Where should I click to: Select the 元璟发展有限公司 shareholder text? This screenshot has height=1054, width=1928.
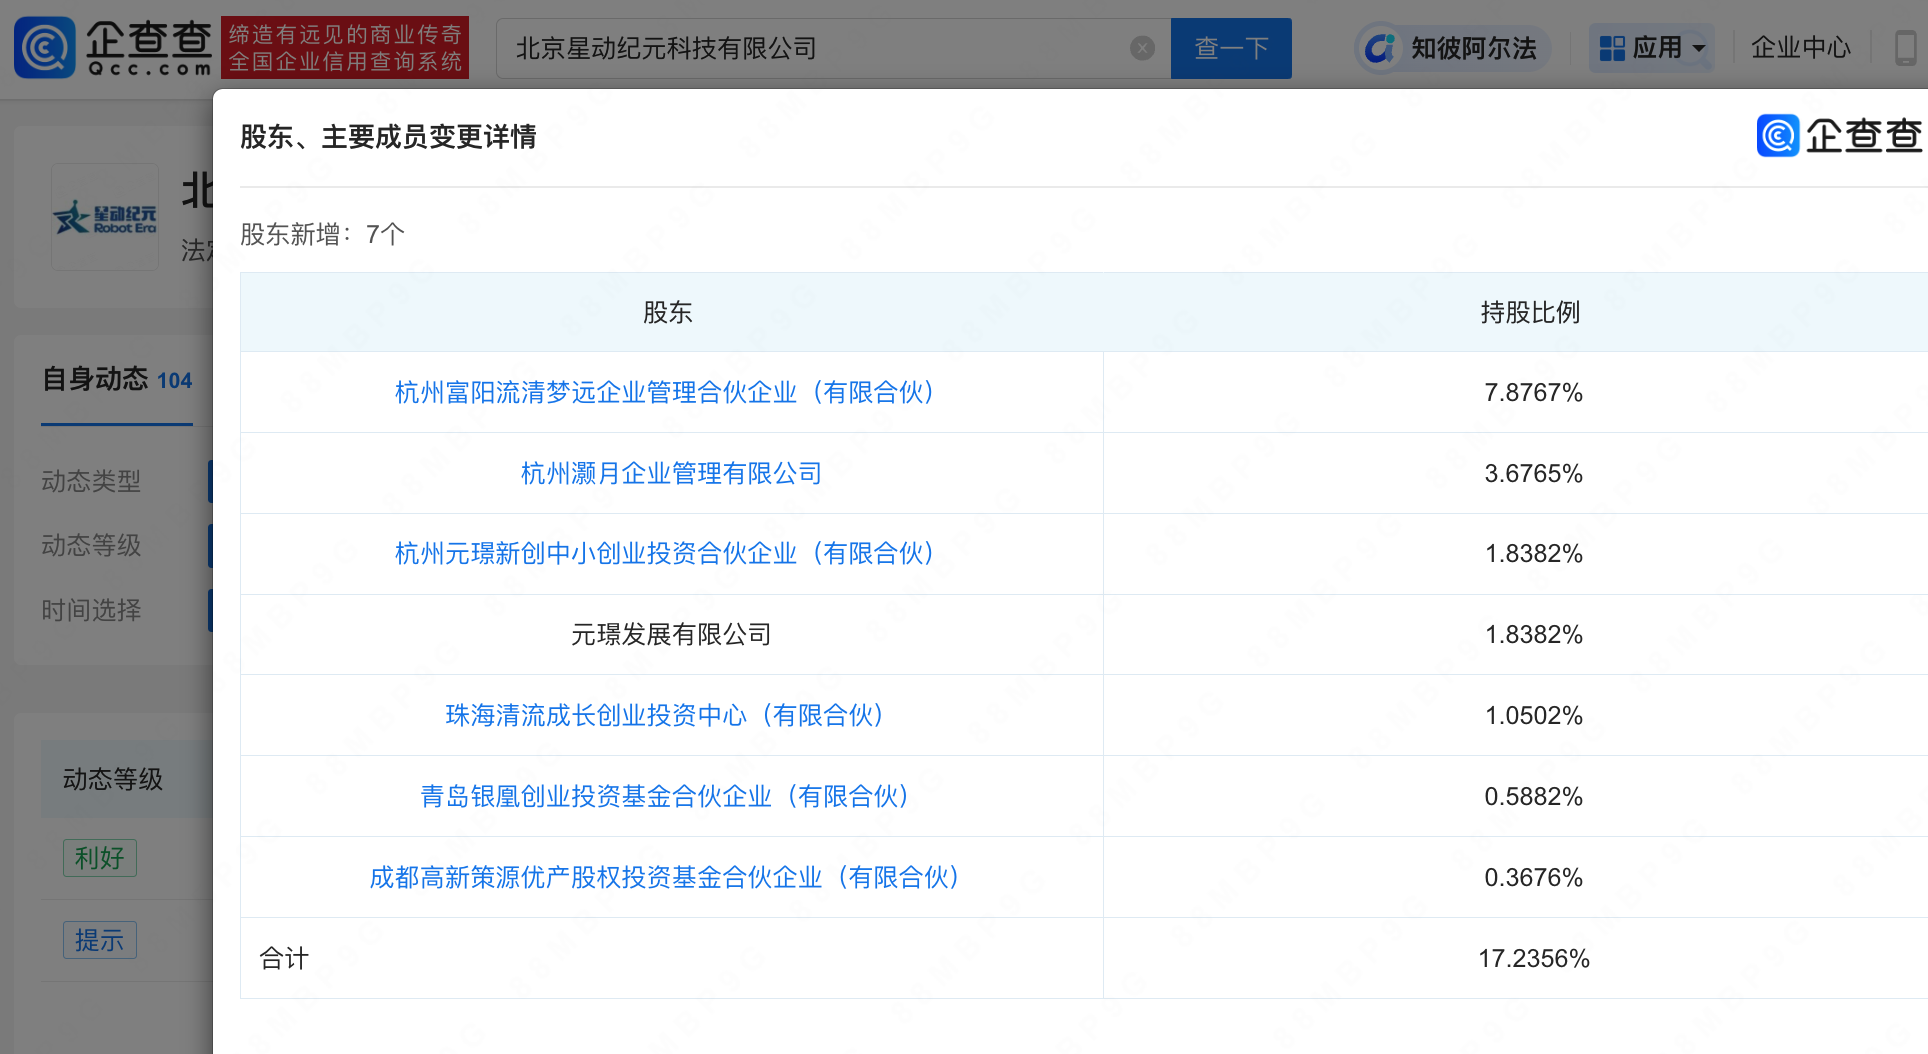coord(671,634)
